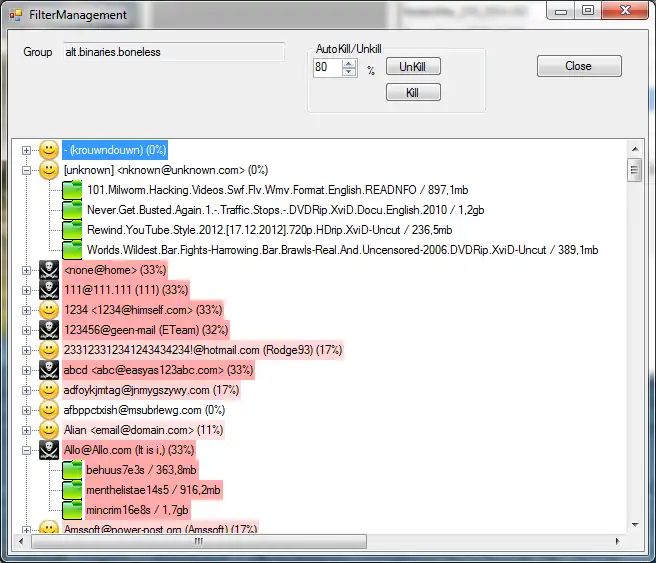This screenshot has height=563, width=656.
Task: Click the smiley icon for Alian email@domain.com
Action: (49, 430)
